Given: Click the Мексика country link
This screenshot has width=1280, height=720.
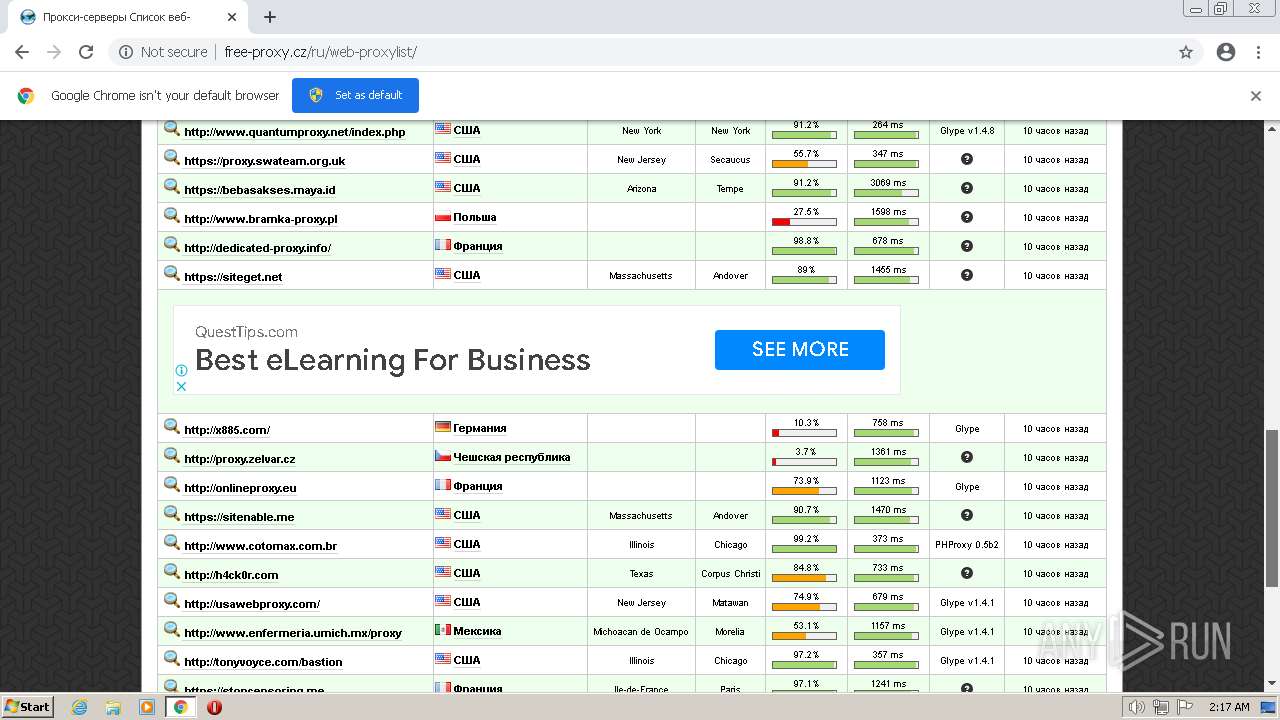Looking at the screenshot, I should [477, 631].
